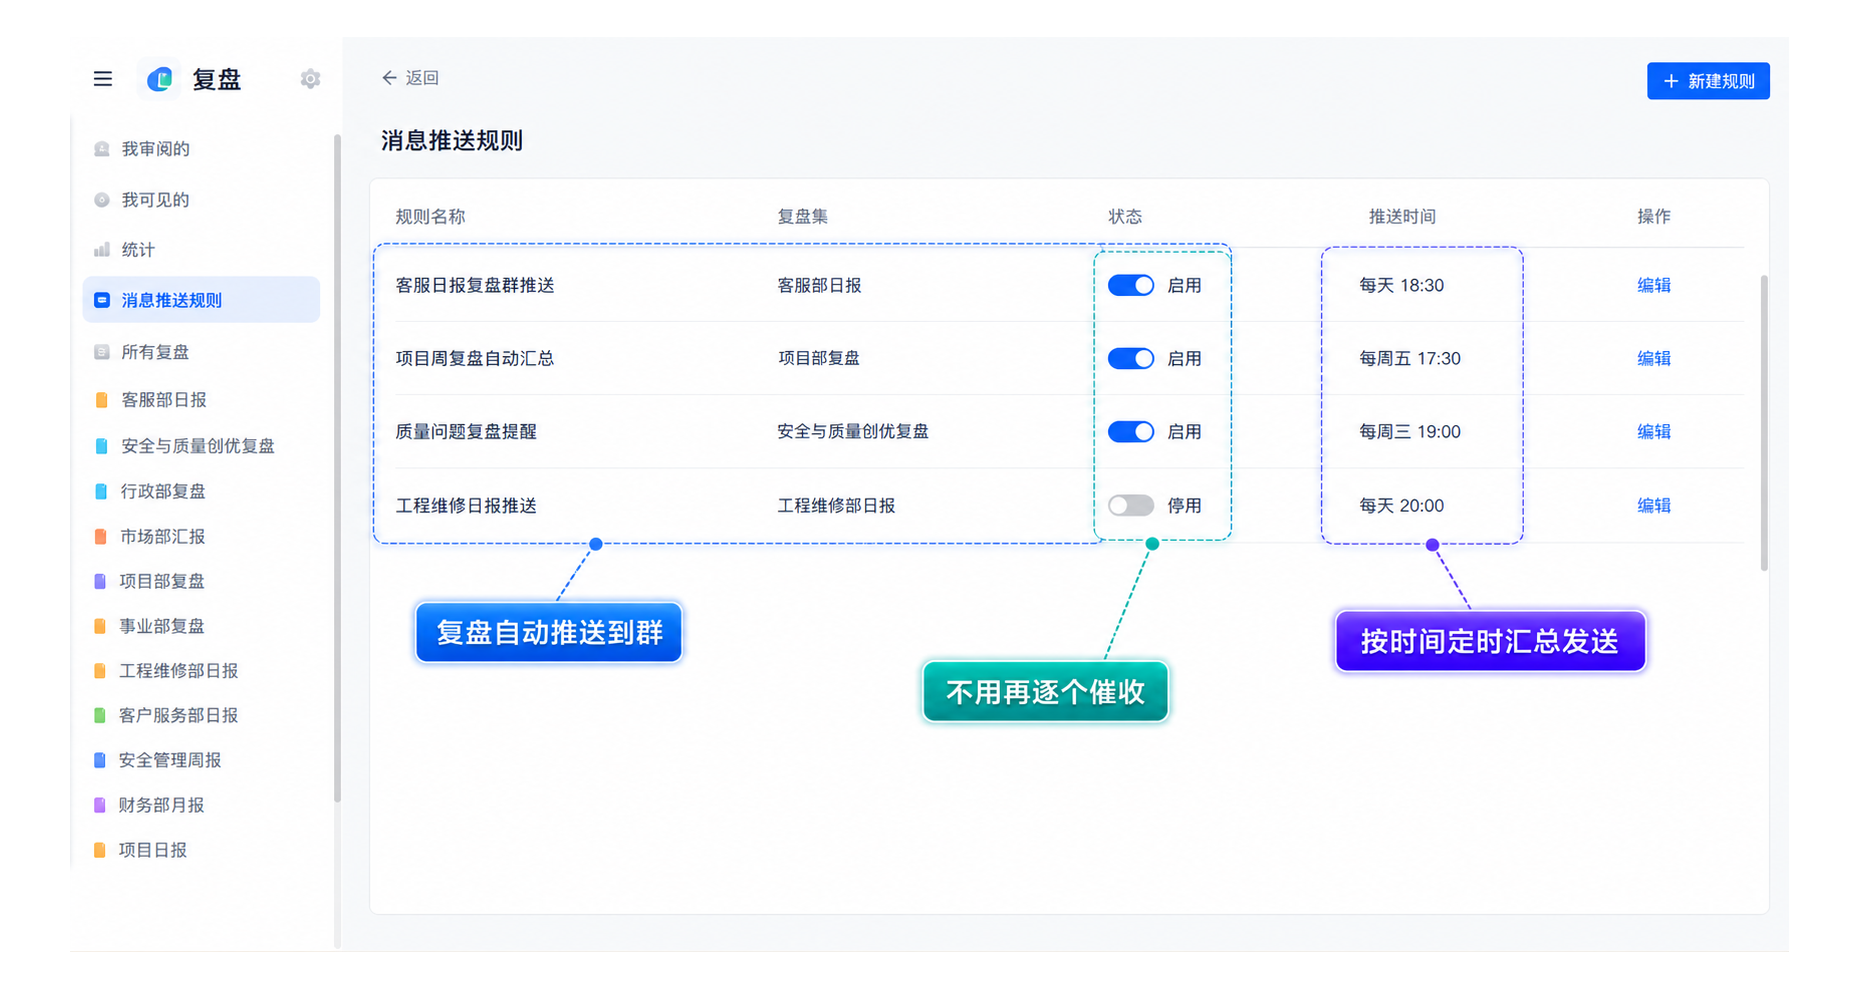Enable the 工程维修日报推送 rule toggle
This screenshot has width=1859, height=989.
[x=1131, y=506]
